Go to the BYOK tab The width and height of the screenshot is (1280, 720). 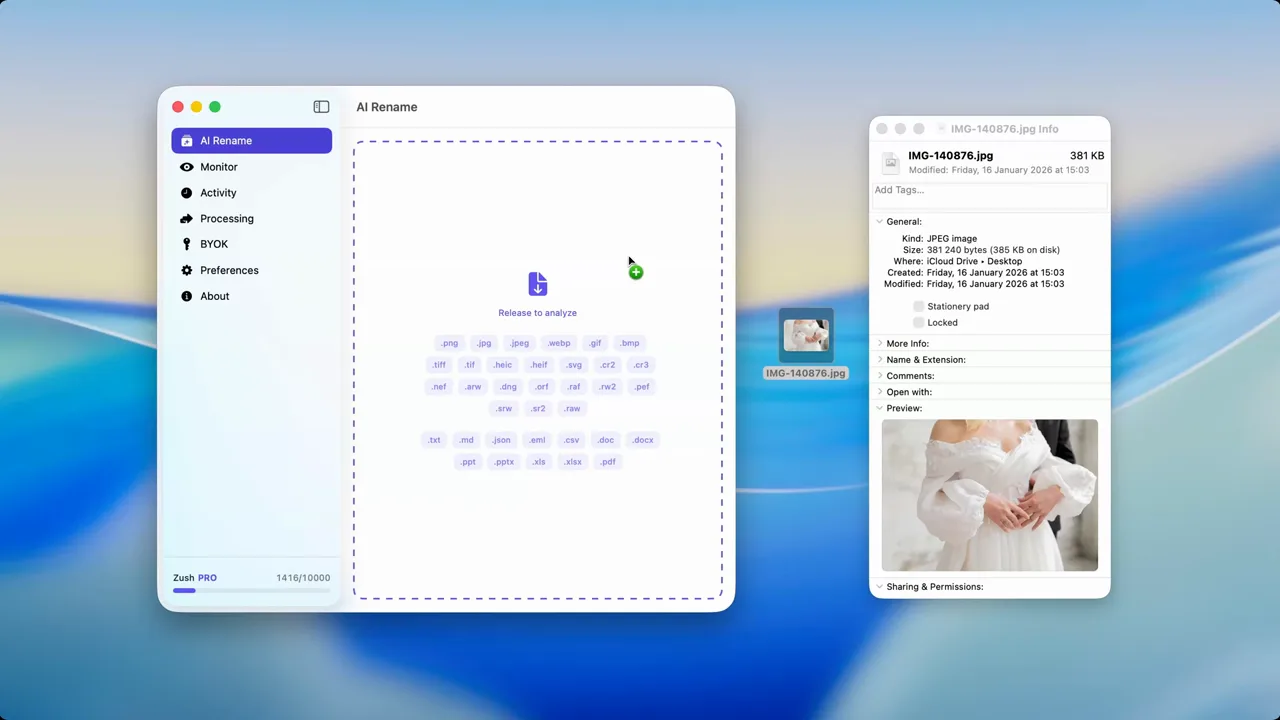click(x=251, y=244)
